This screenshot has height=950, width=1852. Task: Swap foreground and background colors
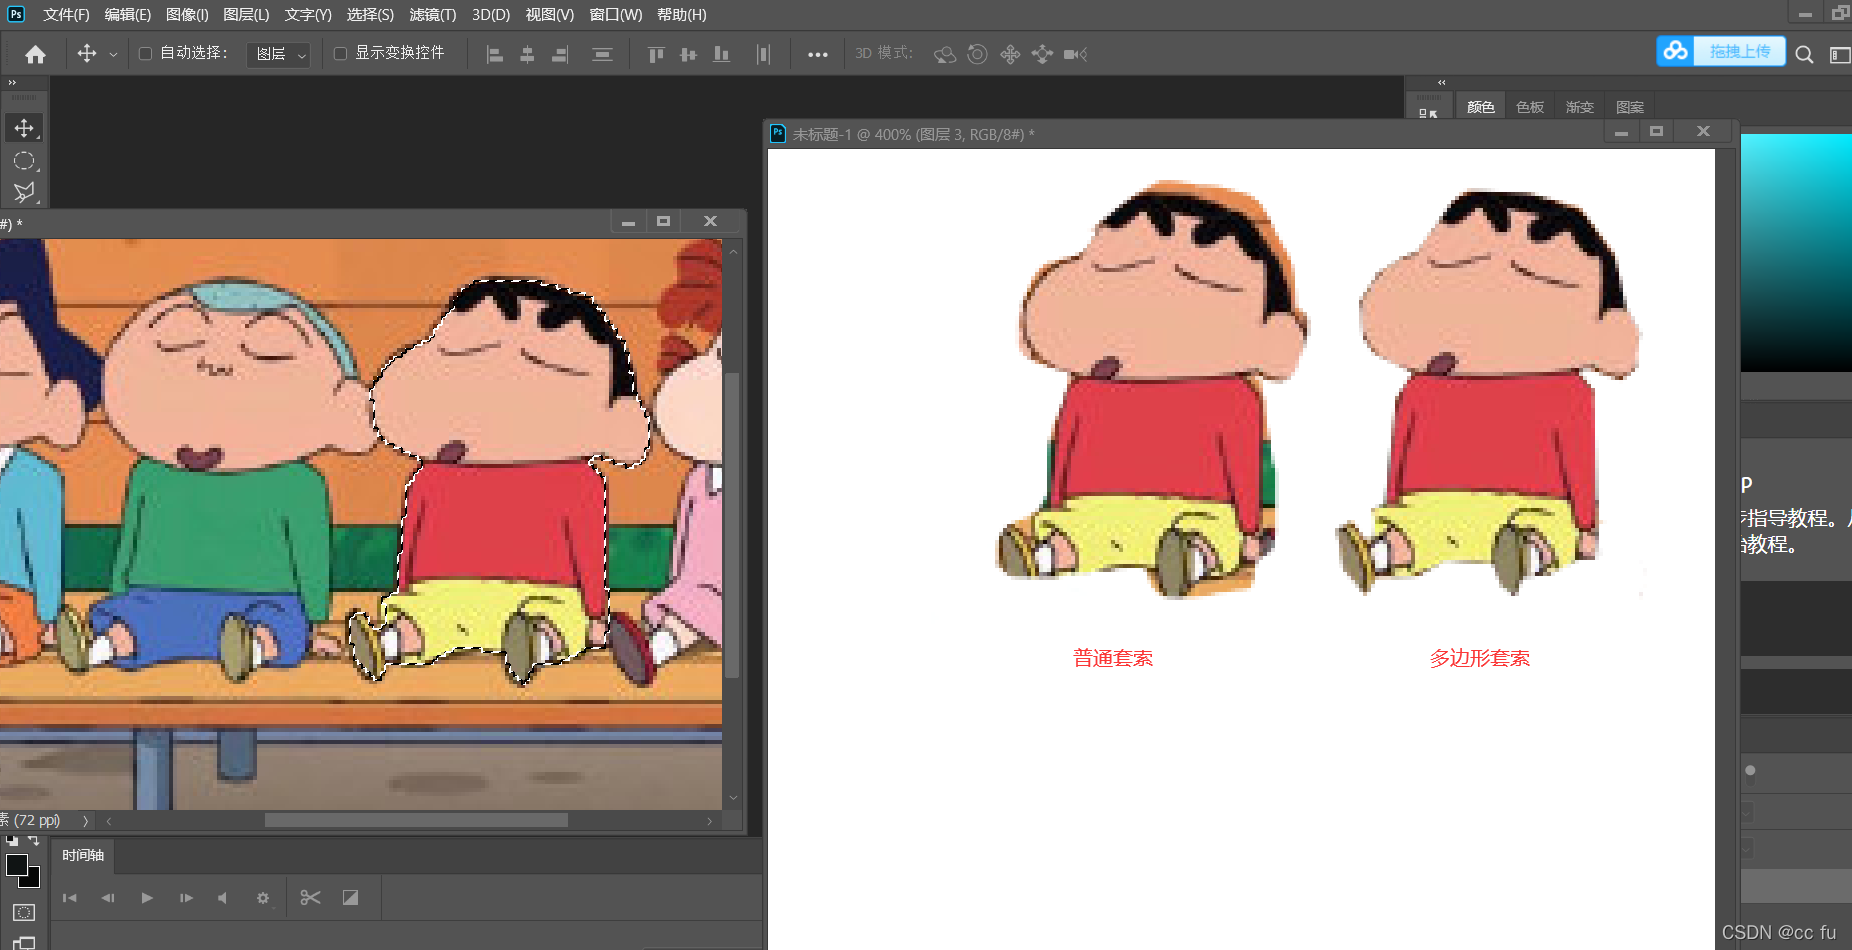coord(33,842)
